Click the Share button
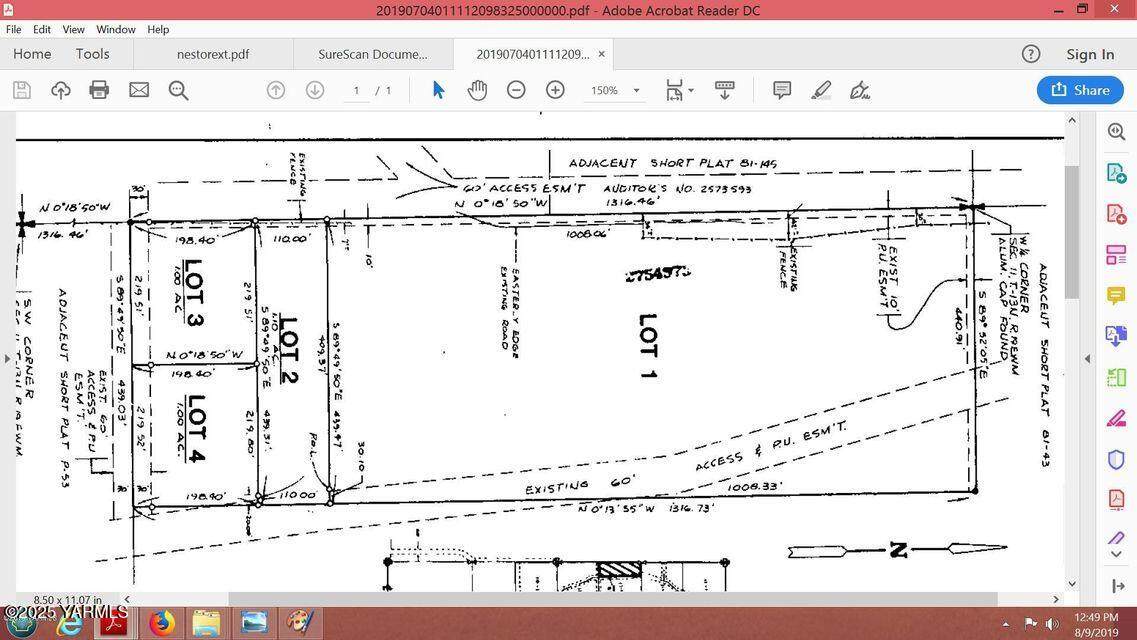Image resolution: width=1137 pixels, height=640 pixels. 1080,90
